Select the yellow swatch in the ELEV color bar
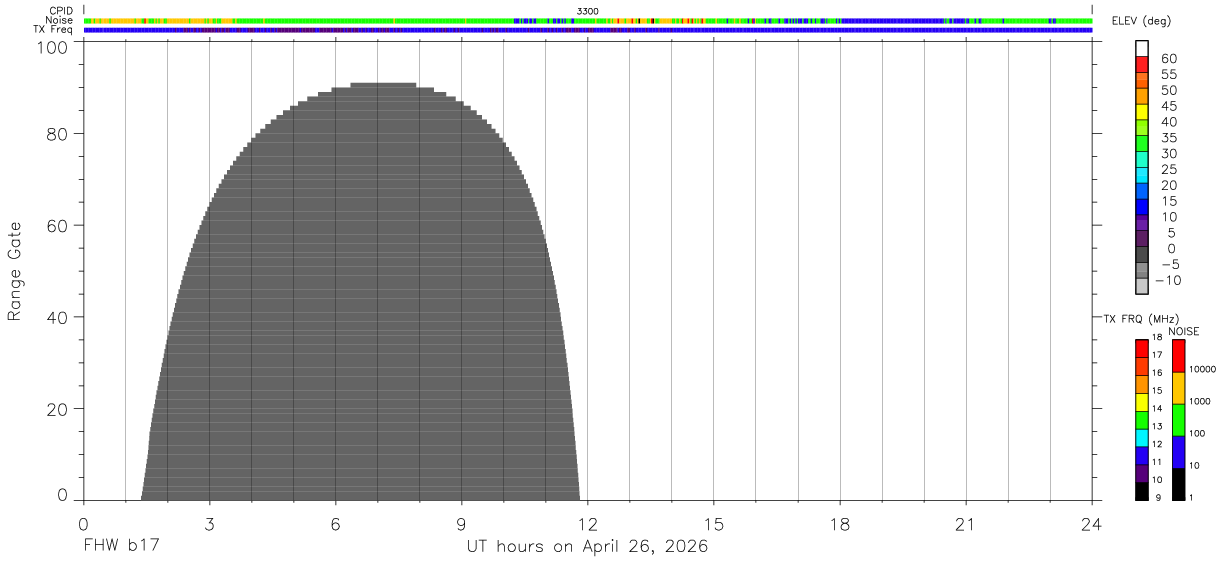1228x567 pixels. (x=1142, y=111)
